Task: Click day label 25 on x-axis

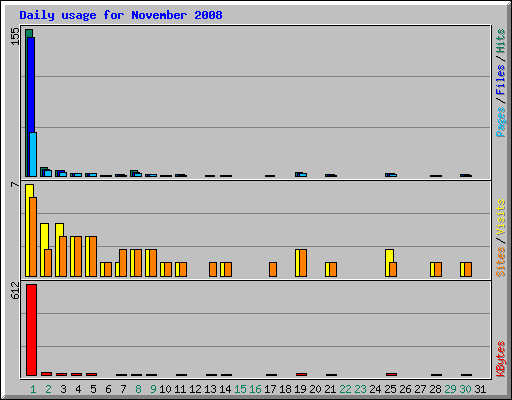Action: point(390,389)
